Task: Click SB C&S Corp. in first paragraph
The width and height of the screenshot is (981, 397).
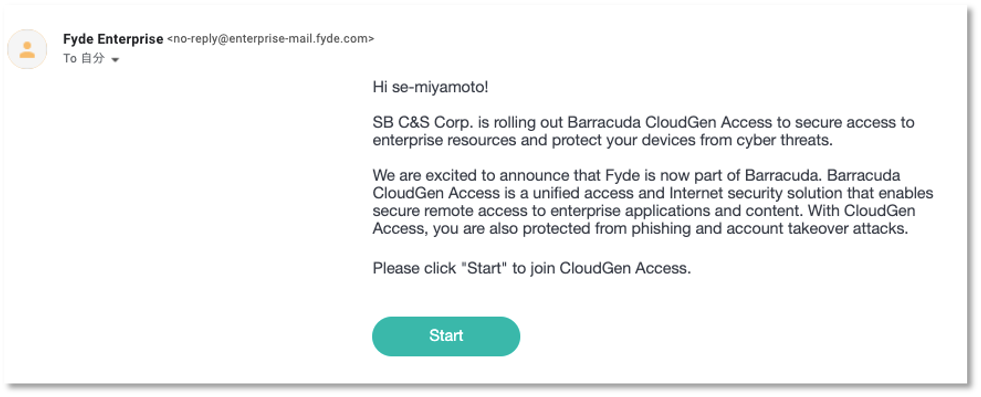Action: 413,122
